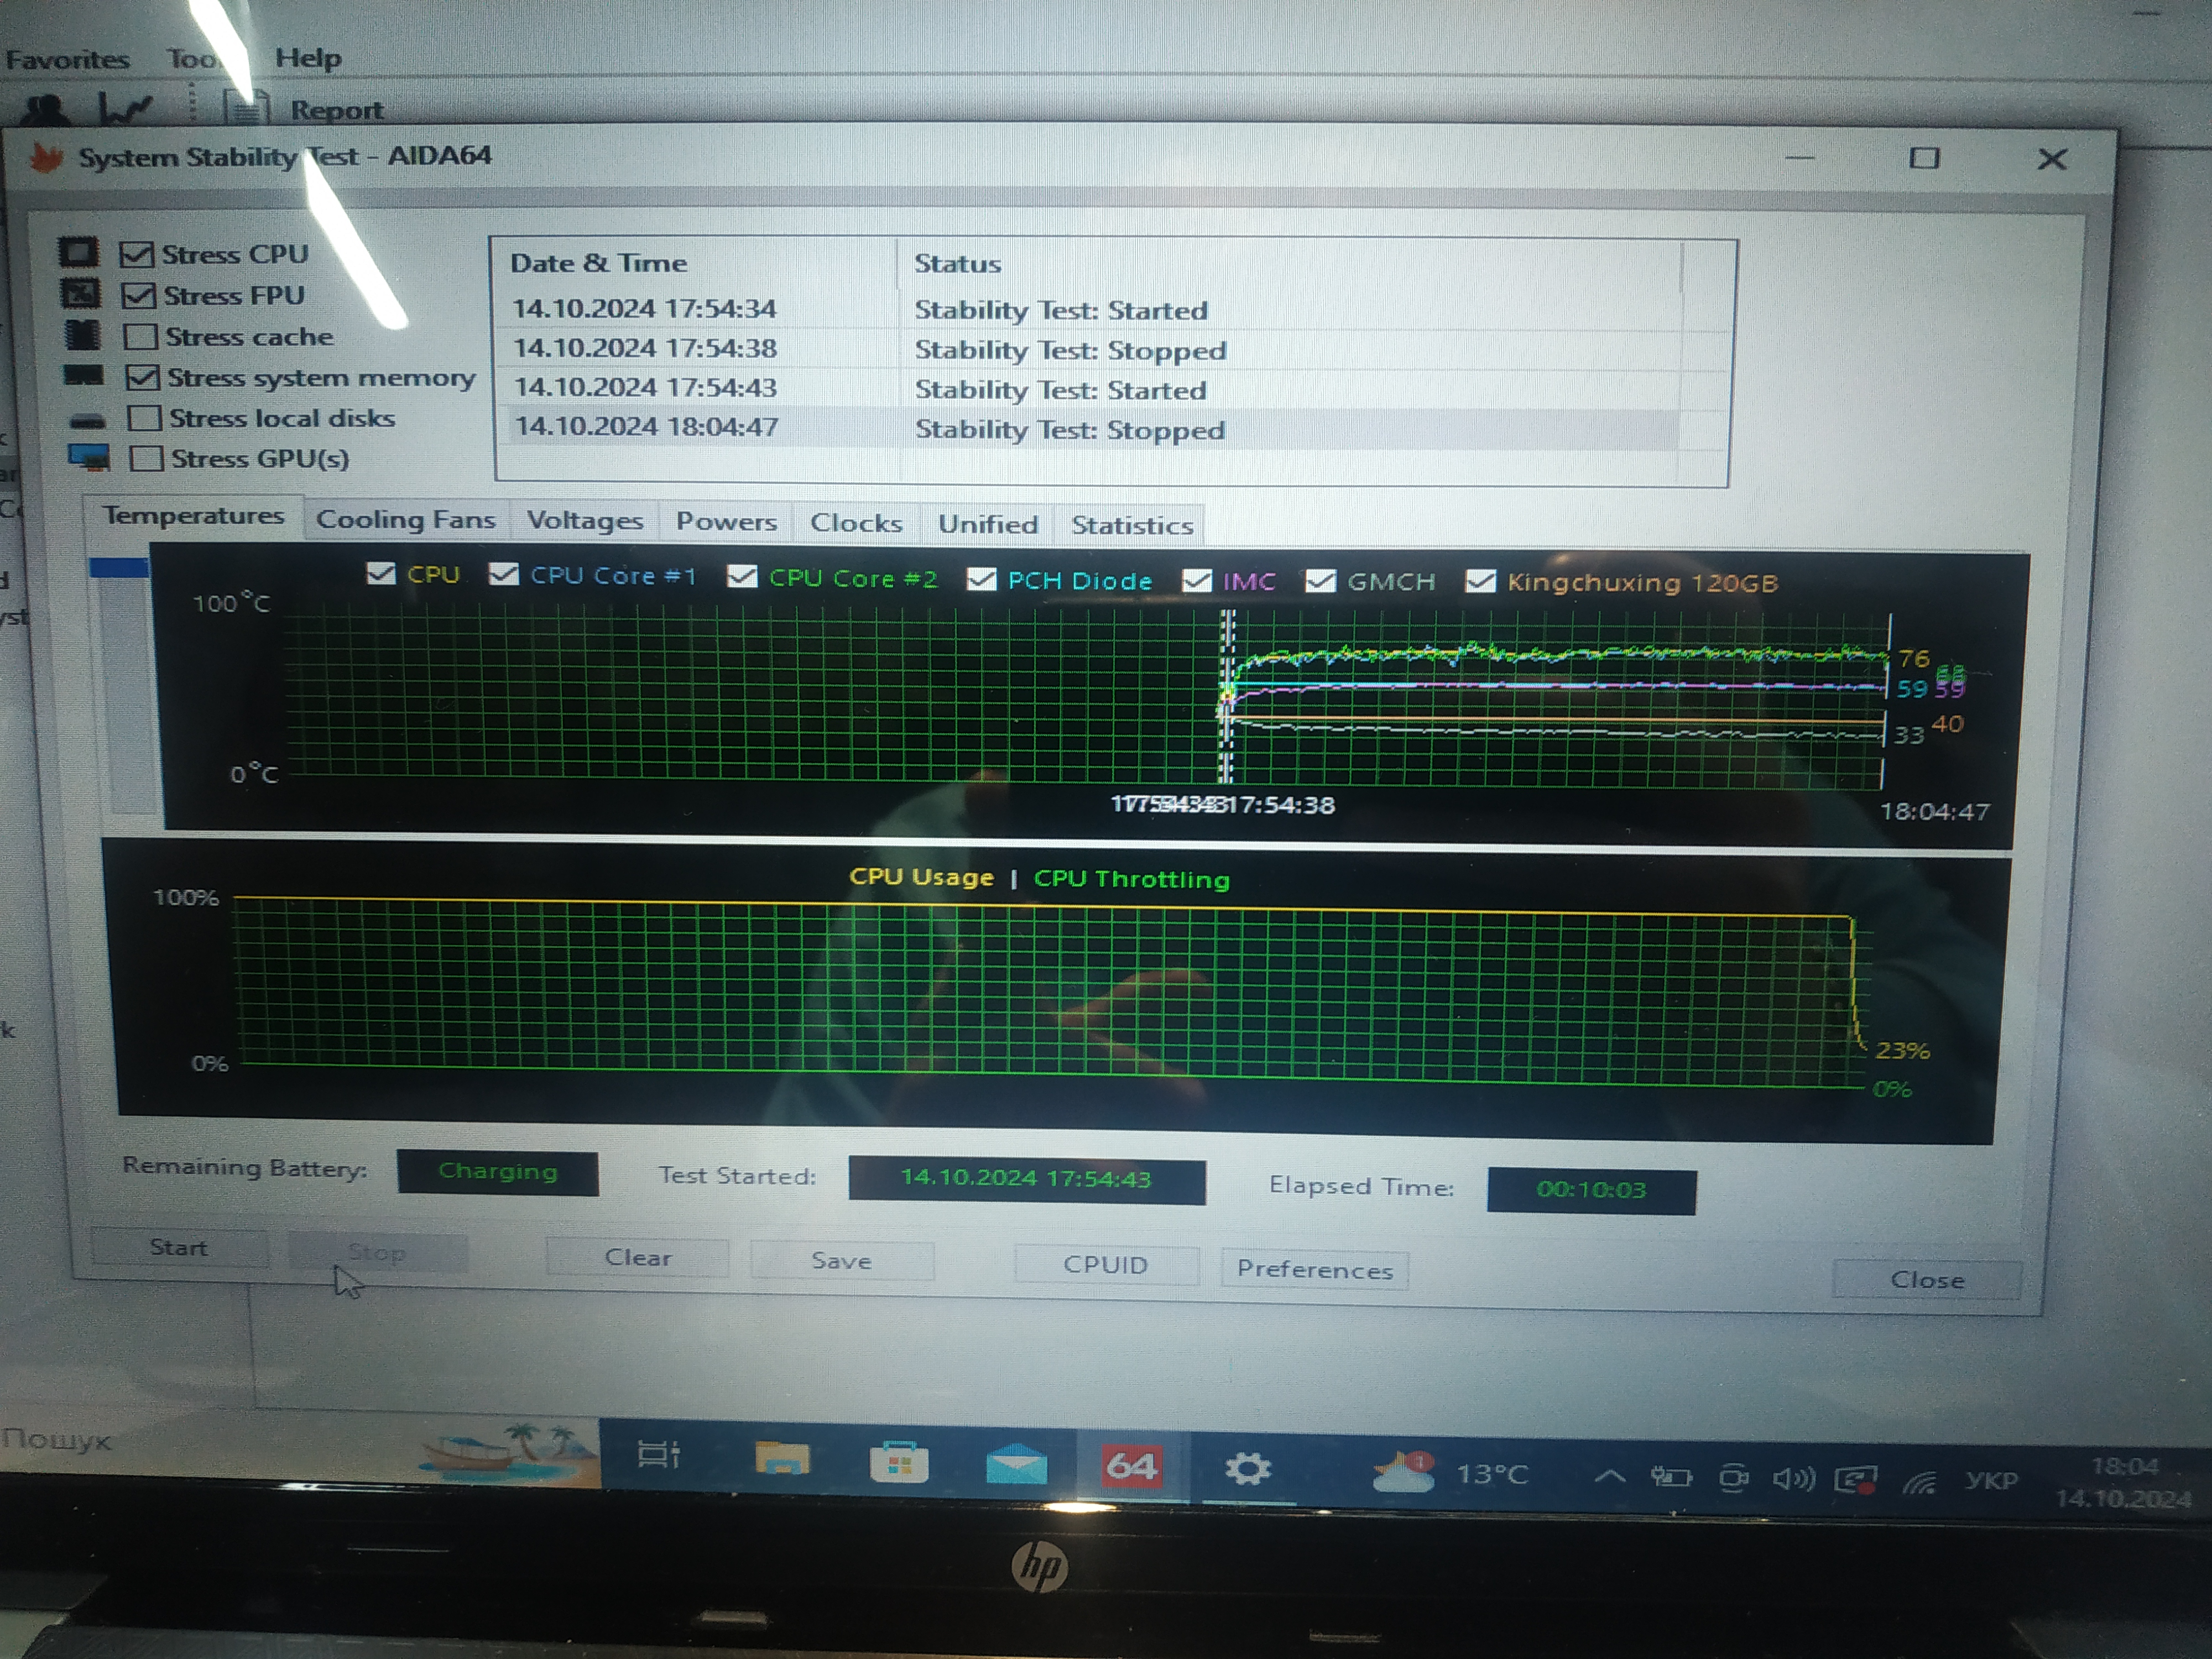Open the Favorites menu in AIDA64
This screenshot has width=2212, height=1659.
click(x=67, y=59)
